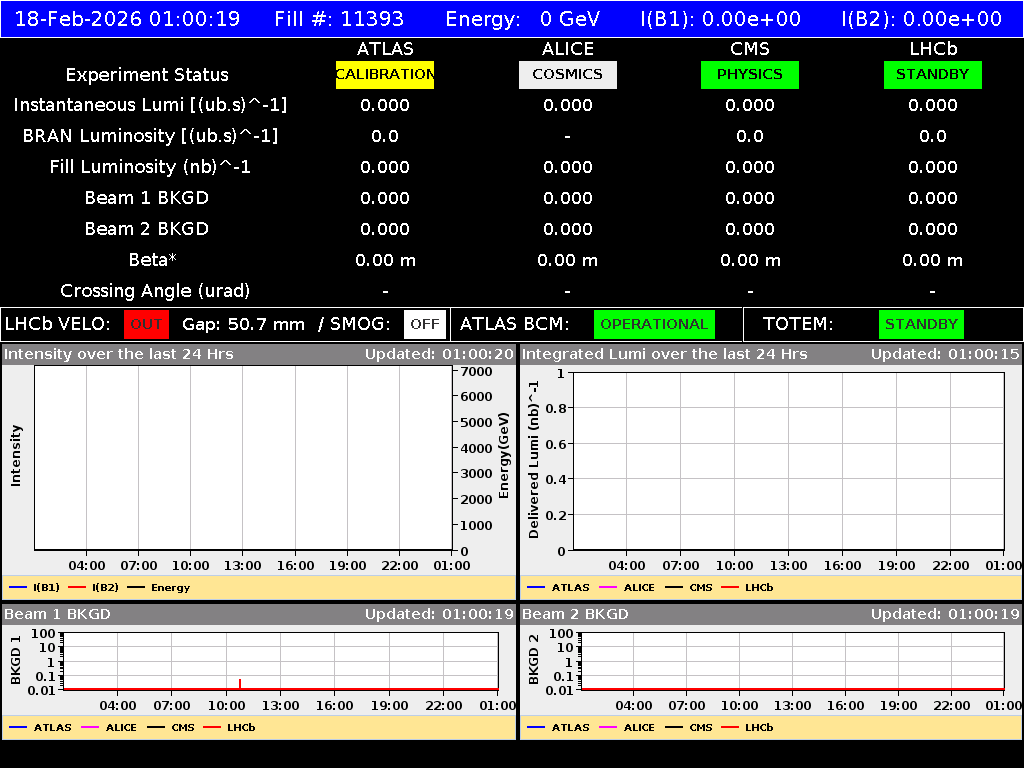Click the ATLAS BCM OPERATIONAL indicator
Screen dimensions: 1024x768
654,324
